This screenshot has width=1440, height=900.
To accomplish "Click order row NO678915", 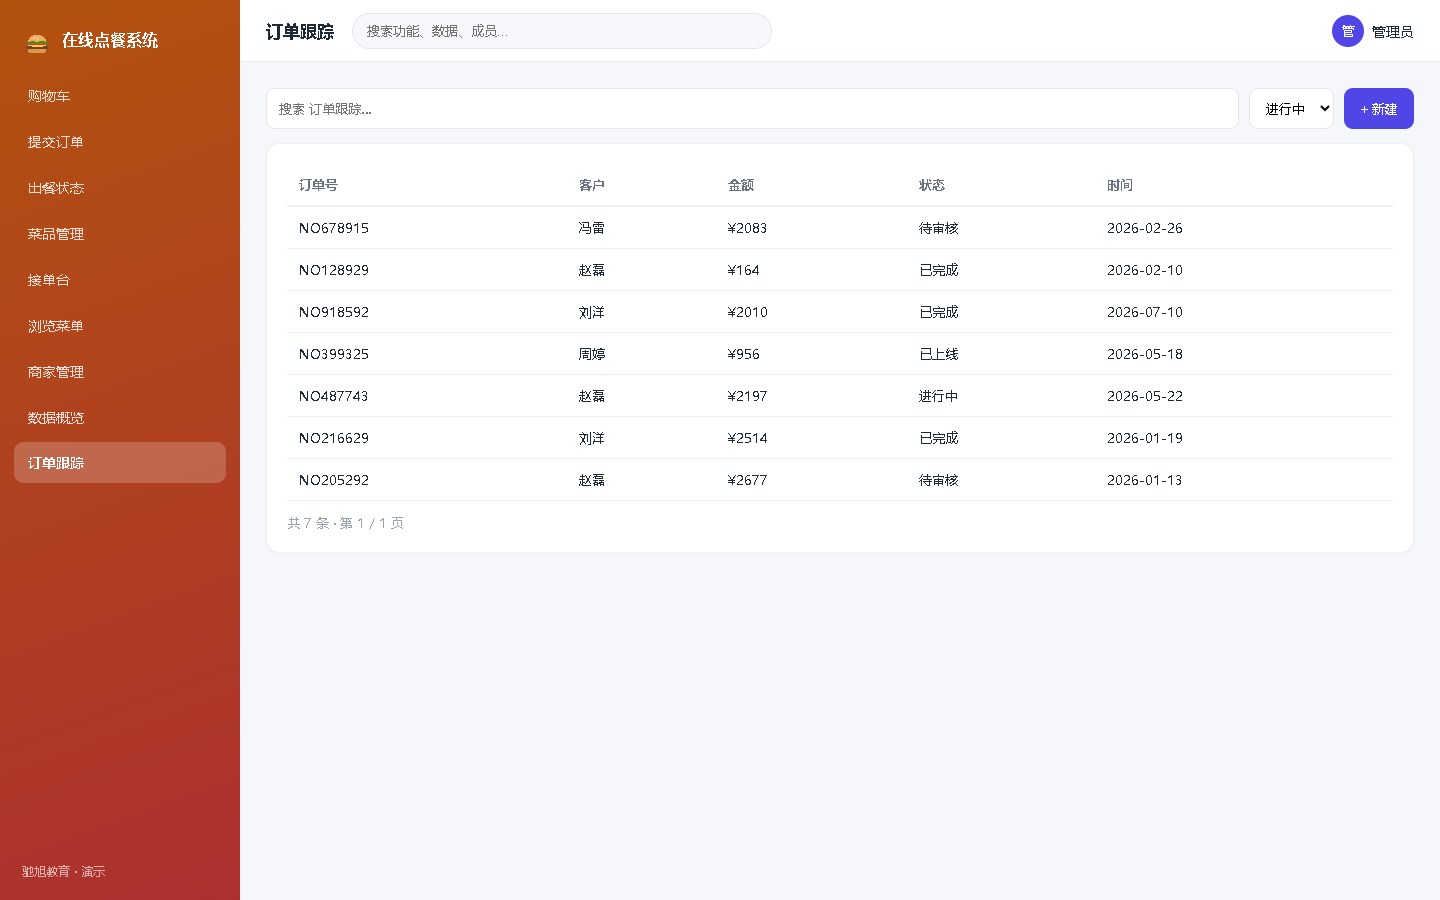I will (x=839, y=228).
